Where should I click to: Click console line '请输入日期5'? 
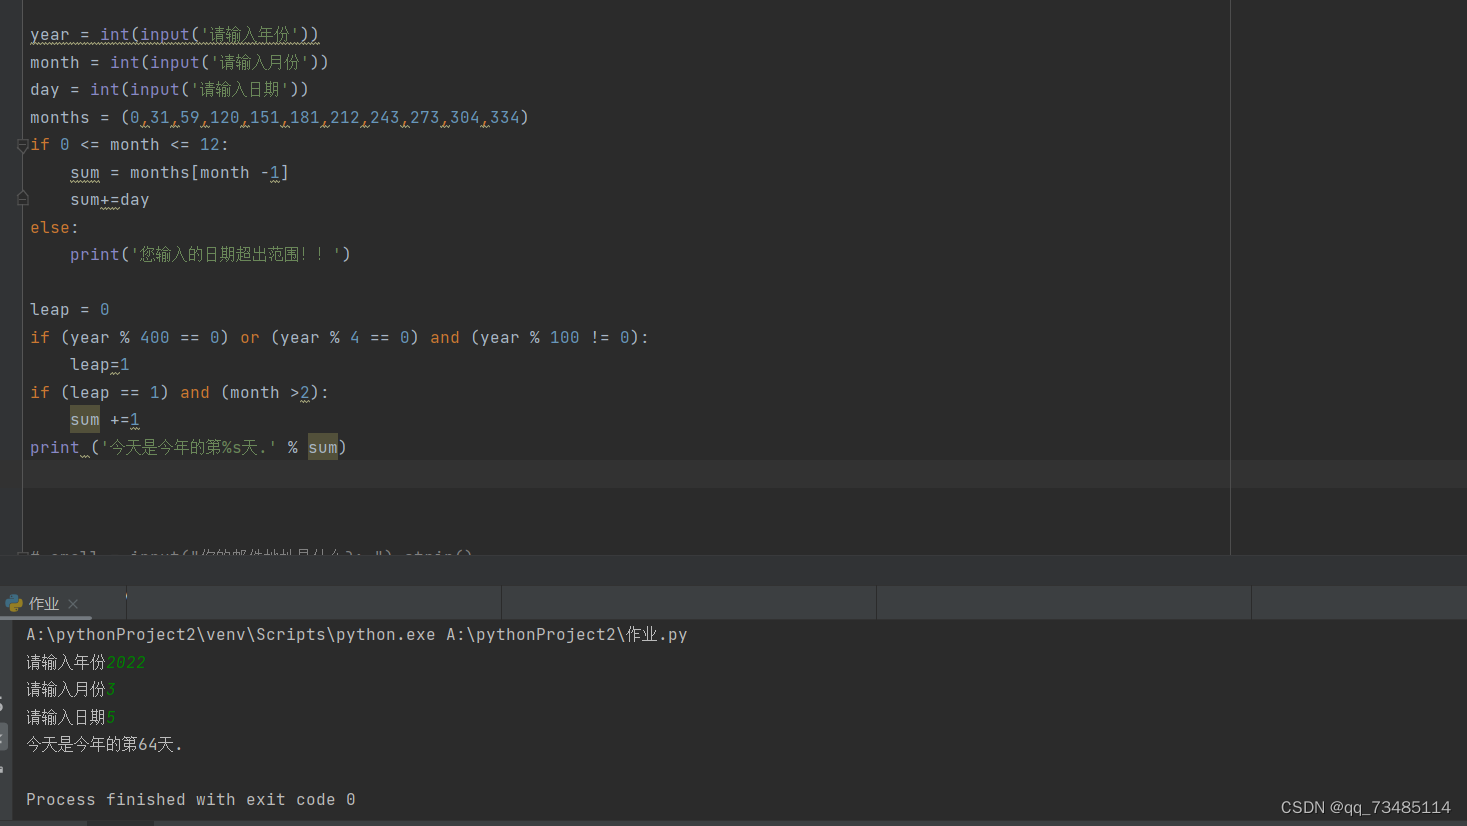(x=71, y=717)
